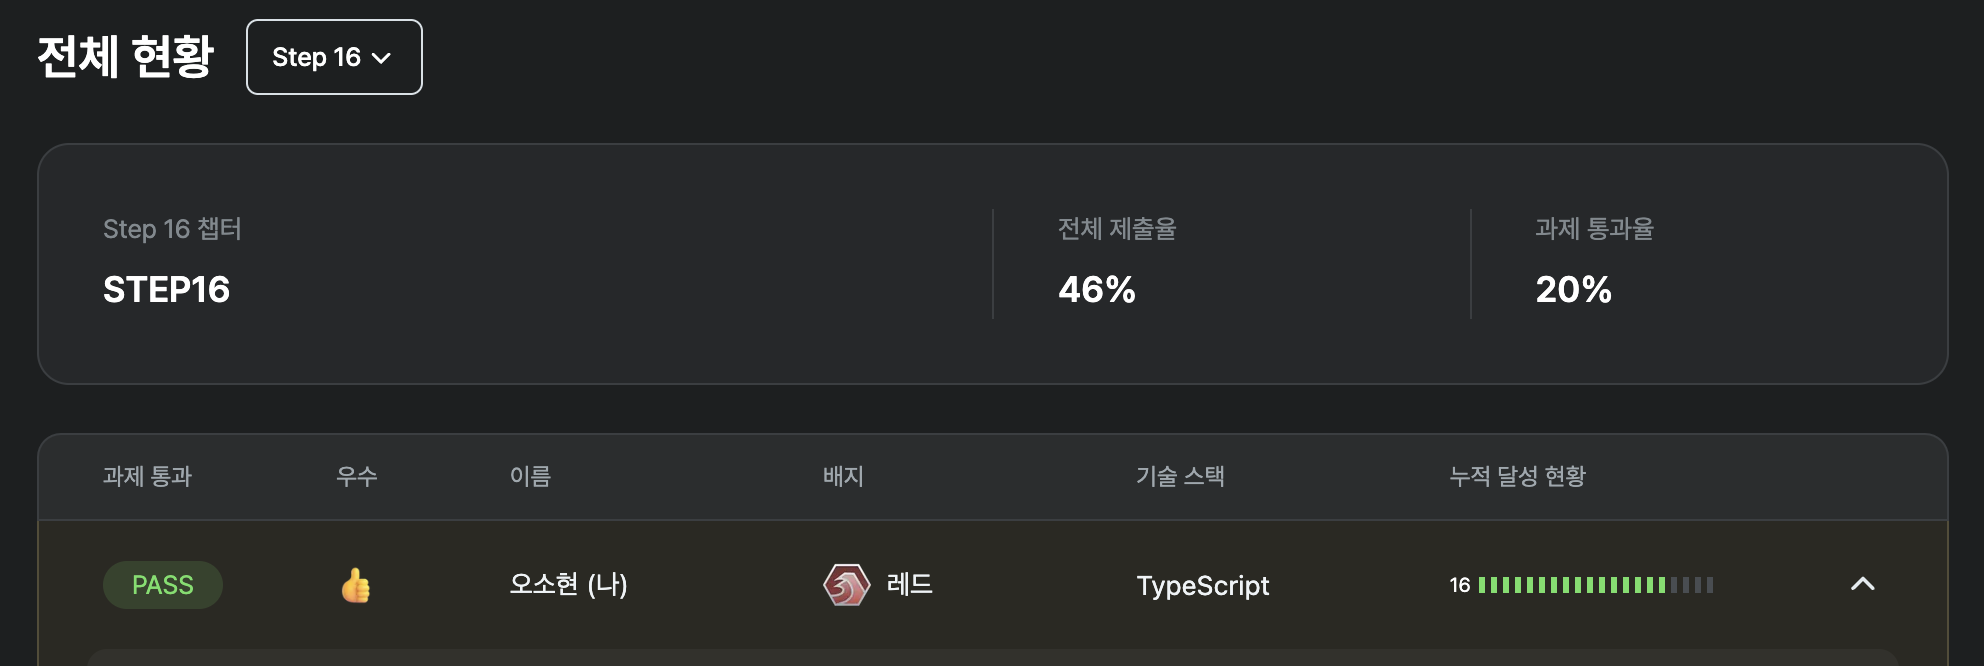1984x666 pixels.
Task: Select the 누적 달성 현황 column header
Action: [x=1517, y=476]
